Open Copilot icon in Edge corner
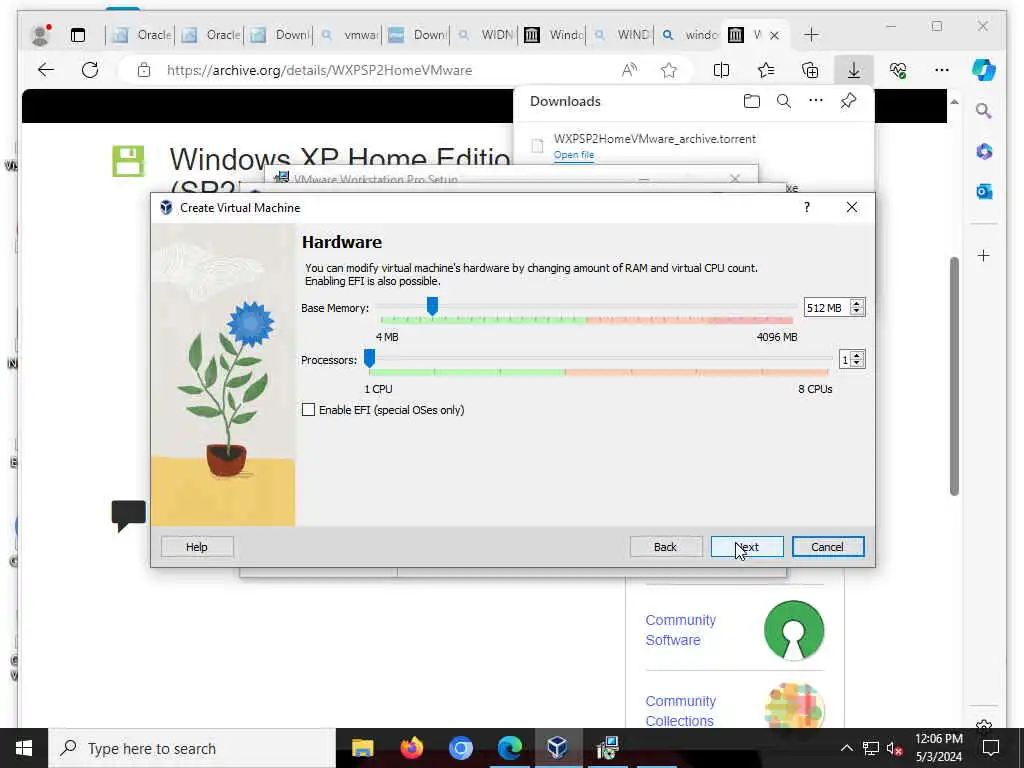 (x=984, y=70)
